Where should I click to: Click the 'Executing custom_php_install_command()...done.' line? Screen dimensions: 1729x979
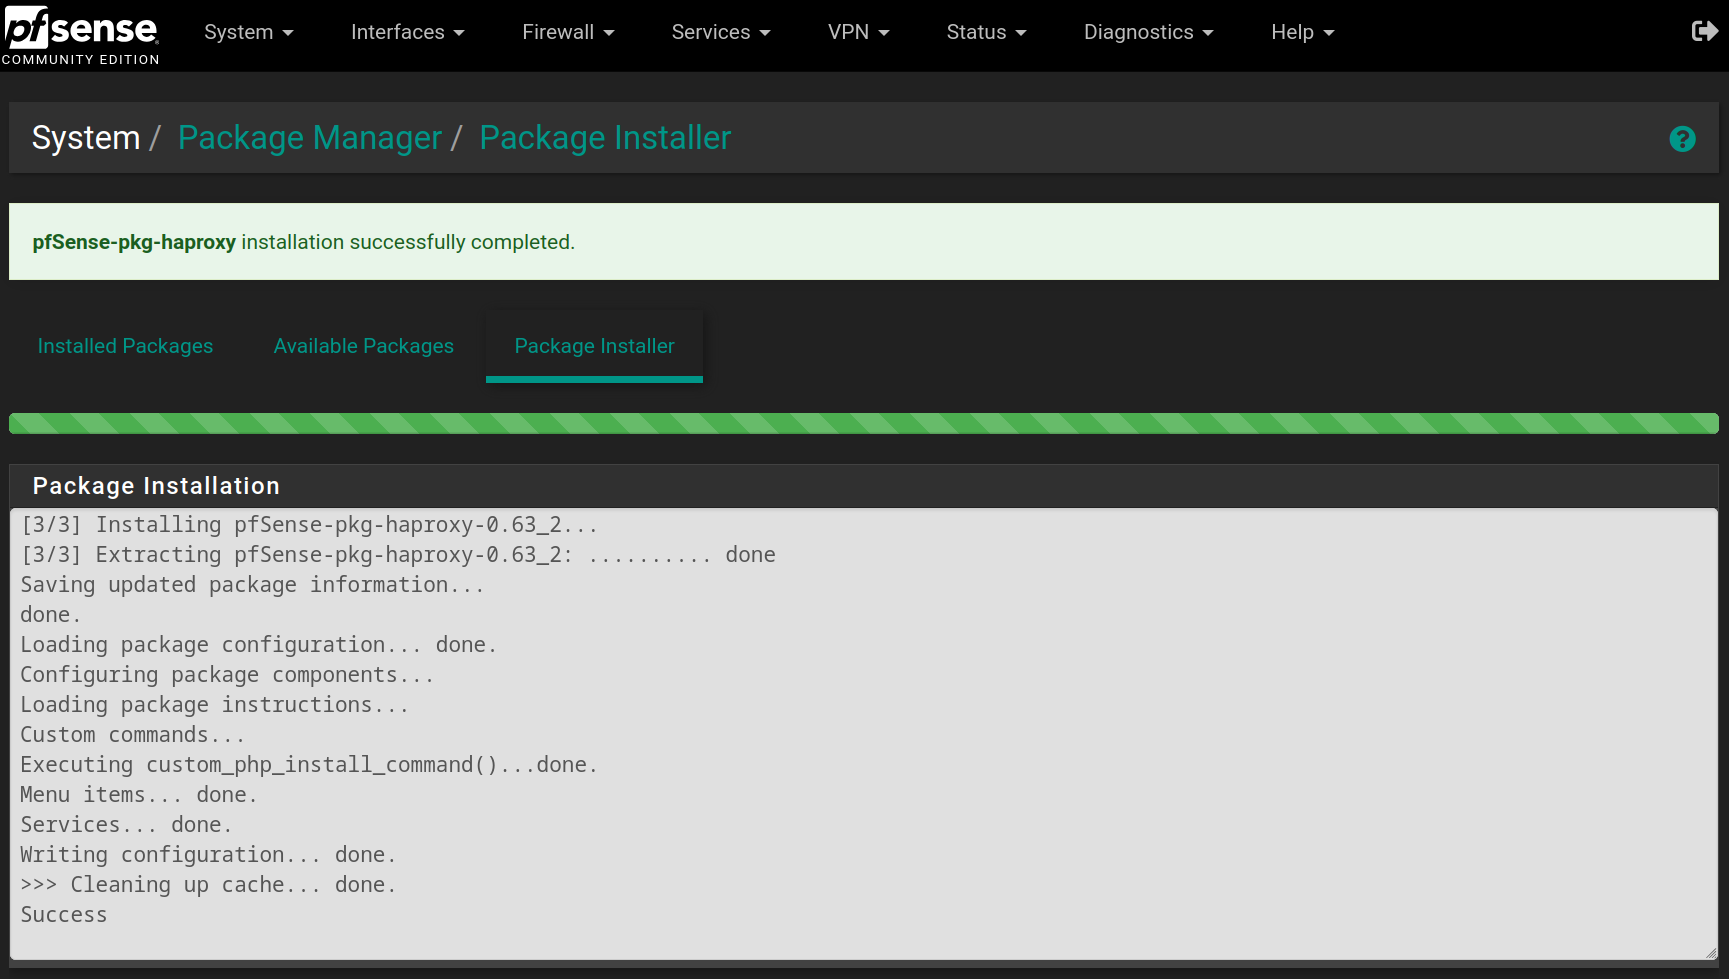[x=309, y=765]
